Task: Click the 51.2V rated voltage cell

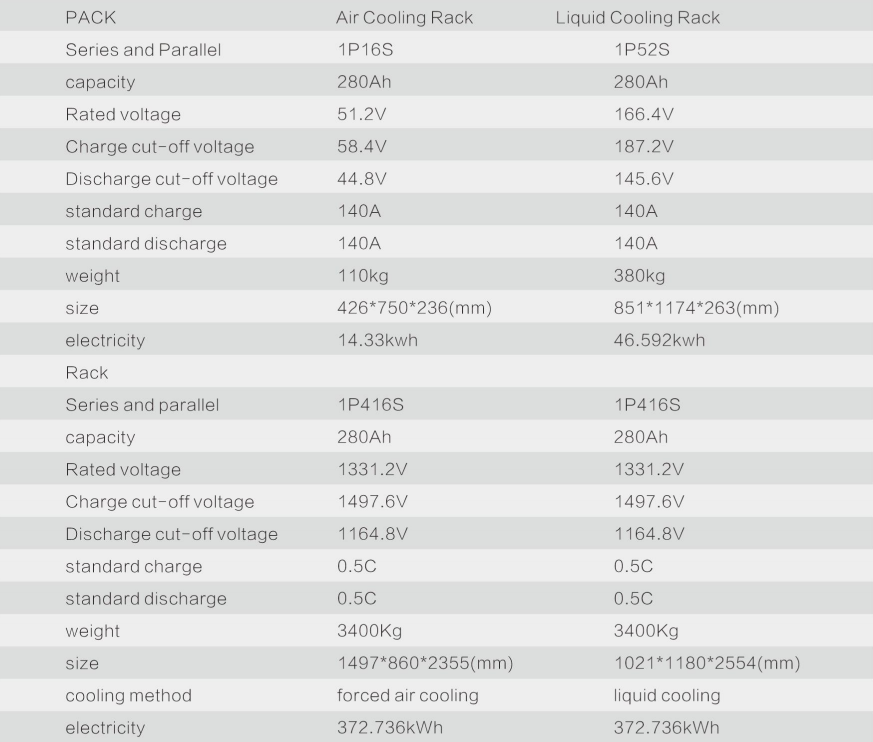Action: (x=362, y=114)
